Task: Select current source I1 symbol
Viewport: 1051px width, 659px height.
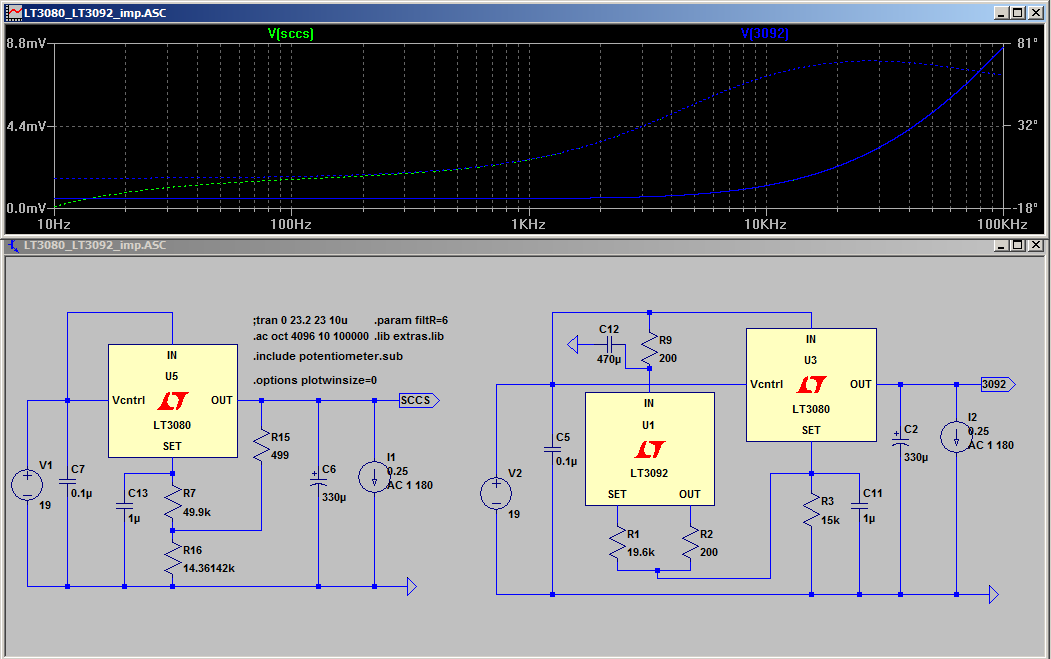Action: (x=374, y=477)
